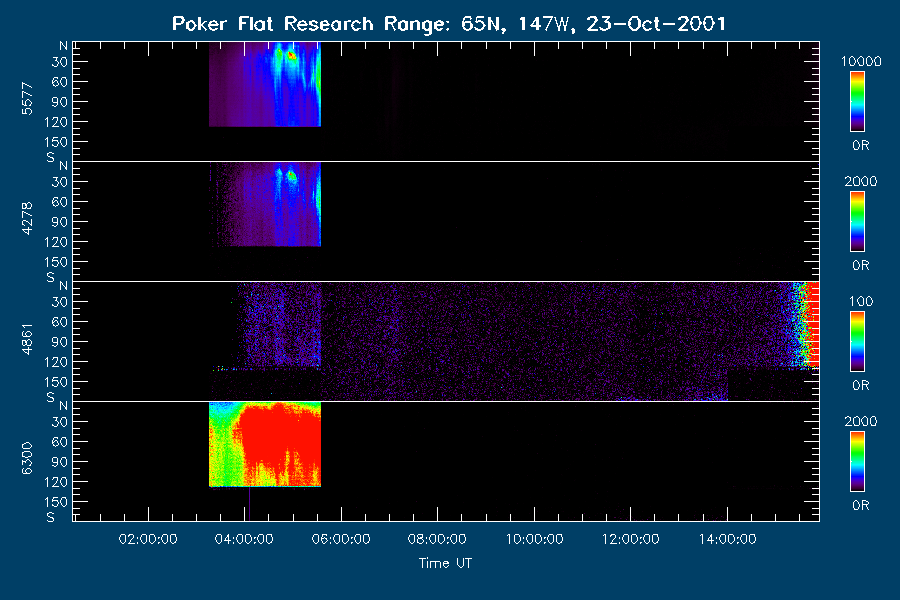Viewport: 900px width, 600px height.
Task: Click the 60 tick label on the 6300 panel
Action: point(60,442)
